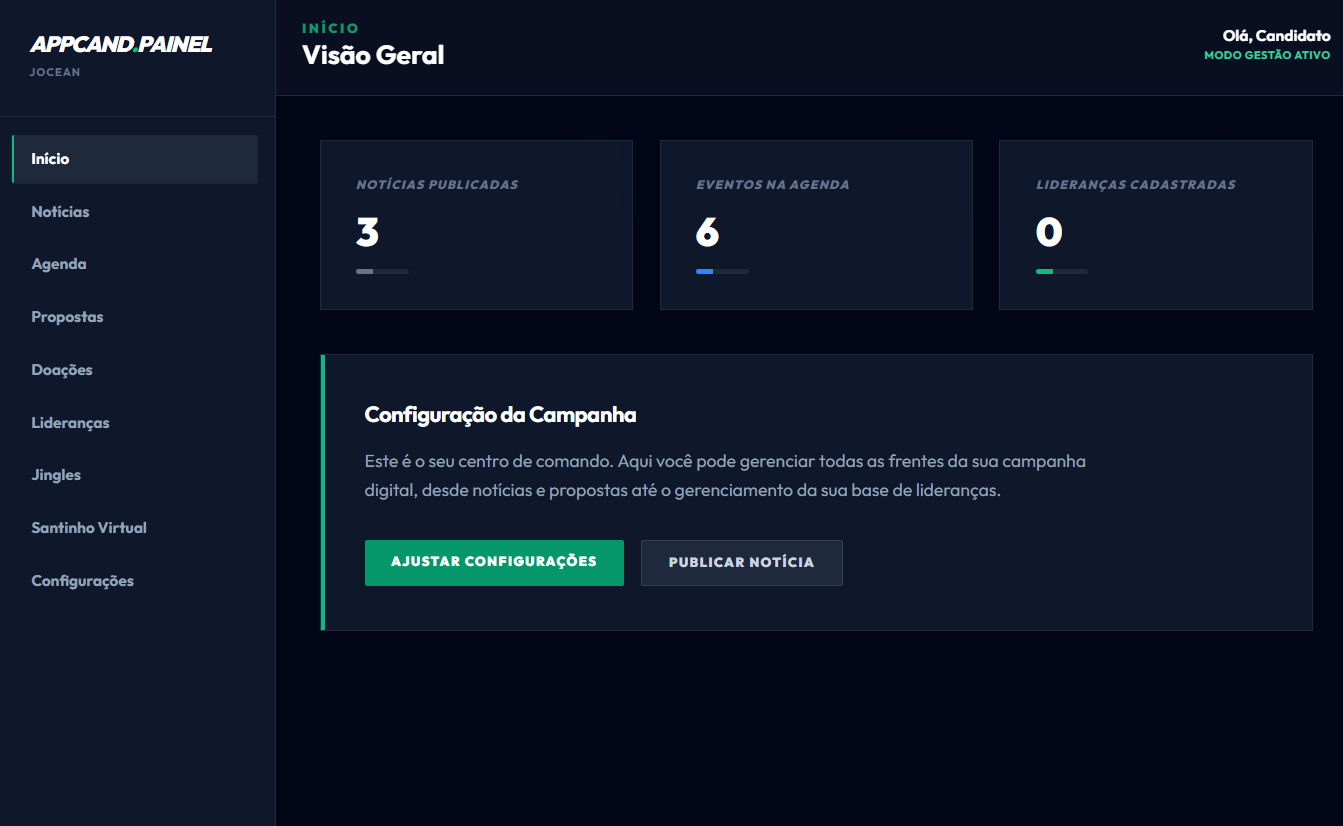
Task: Open the Santinho Virtual section
Action: [x=89, y=527]
